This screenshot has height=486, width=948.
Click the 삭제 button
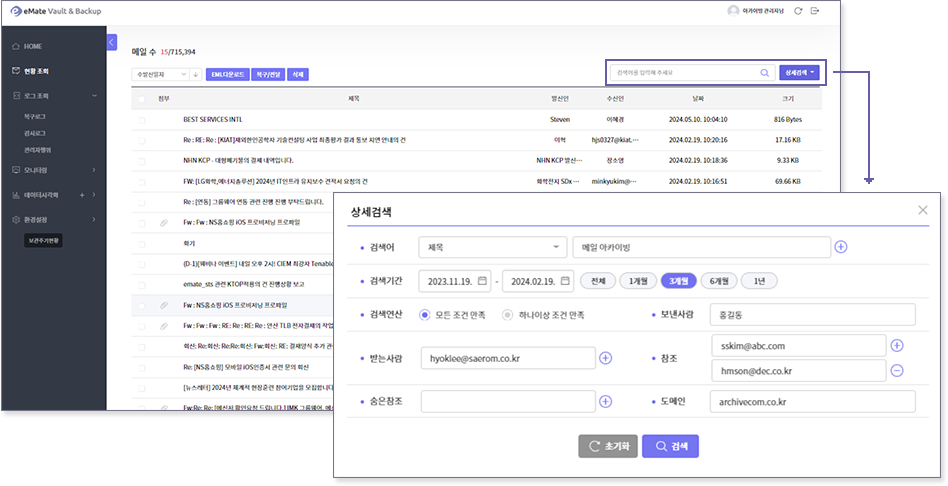tap(298, 74)
